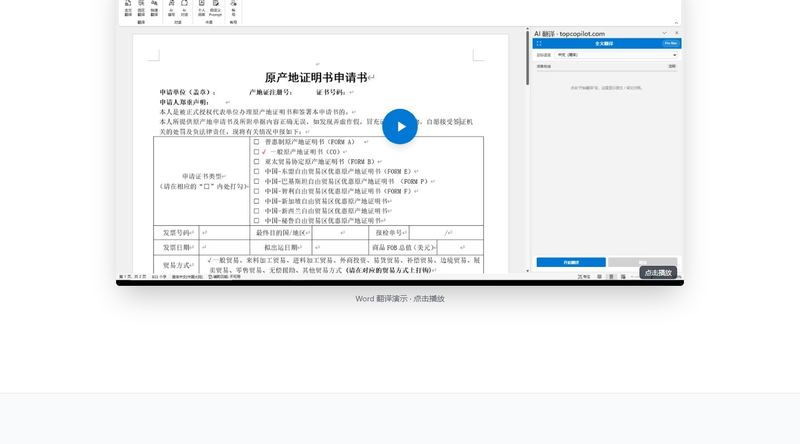This screenshot has height=444, width=800.
Task: Check the 中国-巴基斯坦 FORM P checkbox
Action: tap(256, 181)
